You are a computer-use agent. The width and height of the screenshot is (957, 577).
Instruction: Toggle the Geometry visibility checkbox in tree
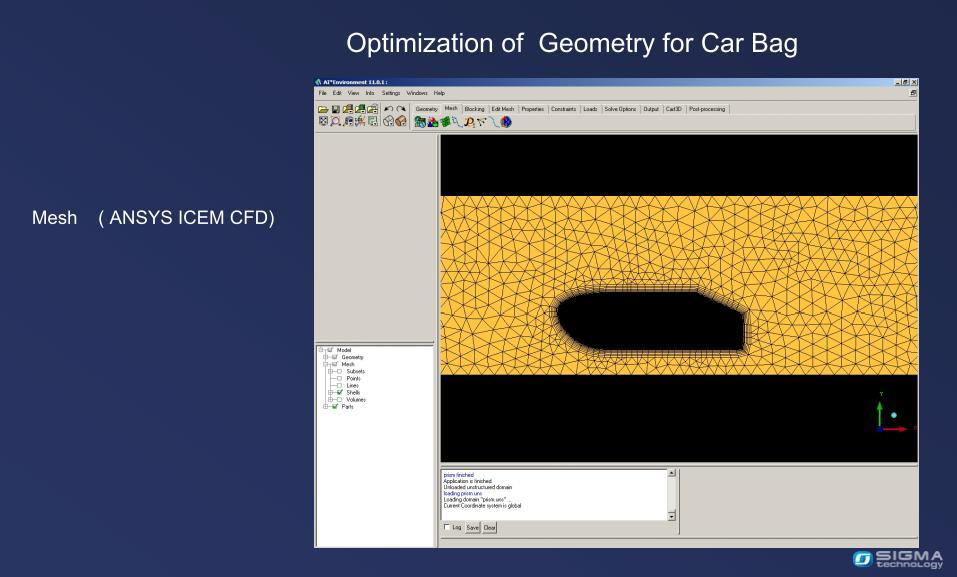coord(335,357)
